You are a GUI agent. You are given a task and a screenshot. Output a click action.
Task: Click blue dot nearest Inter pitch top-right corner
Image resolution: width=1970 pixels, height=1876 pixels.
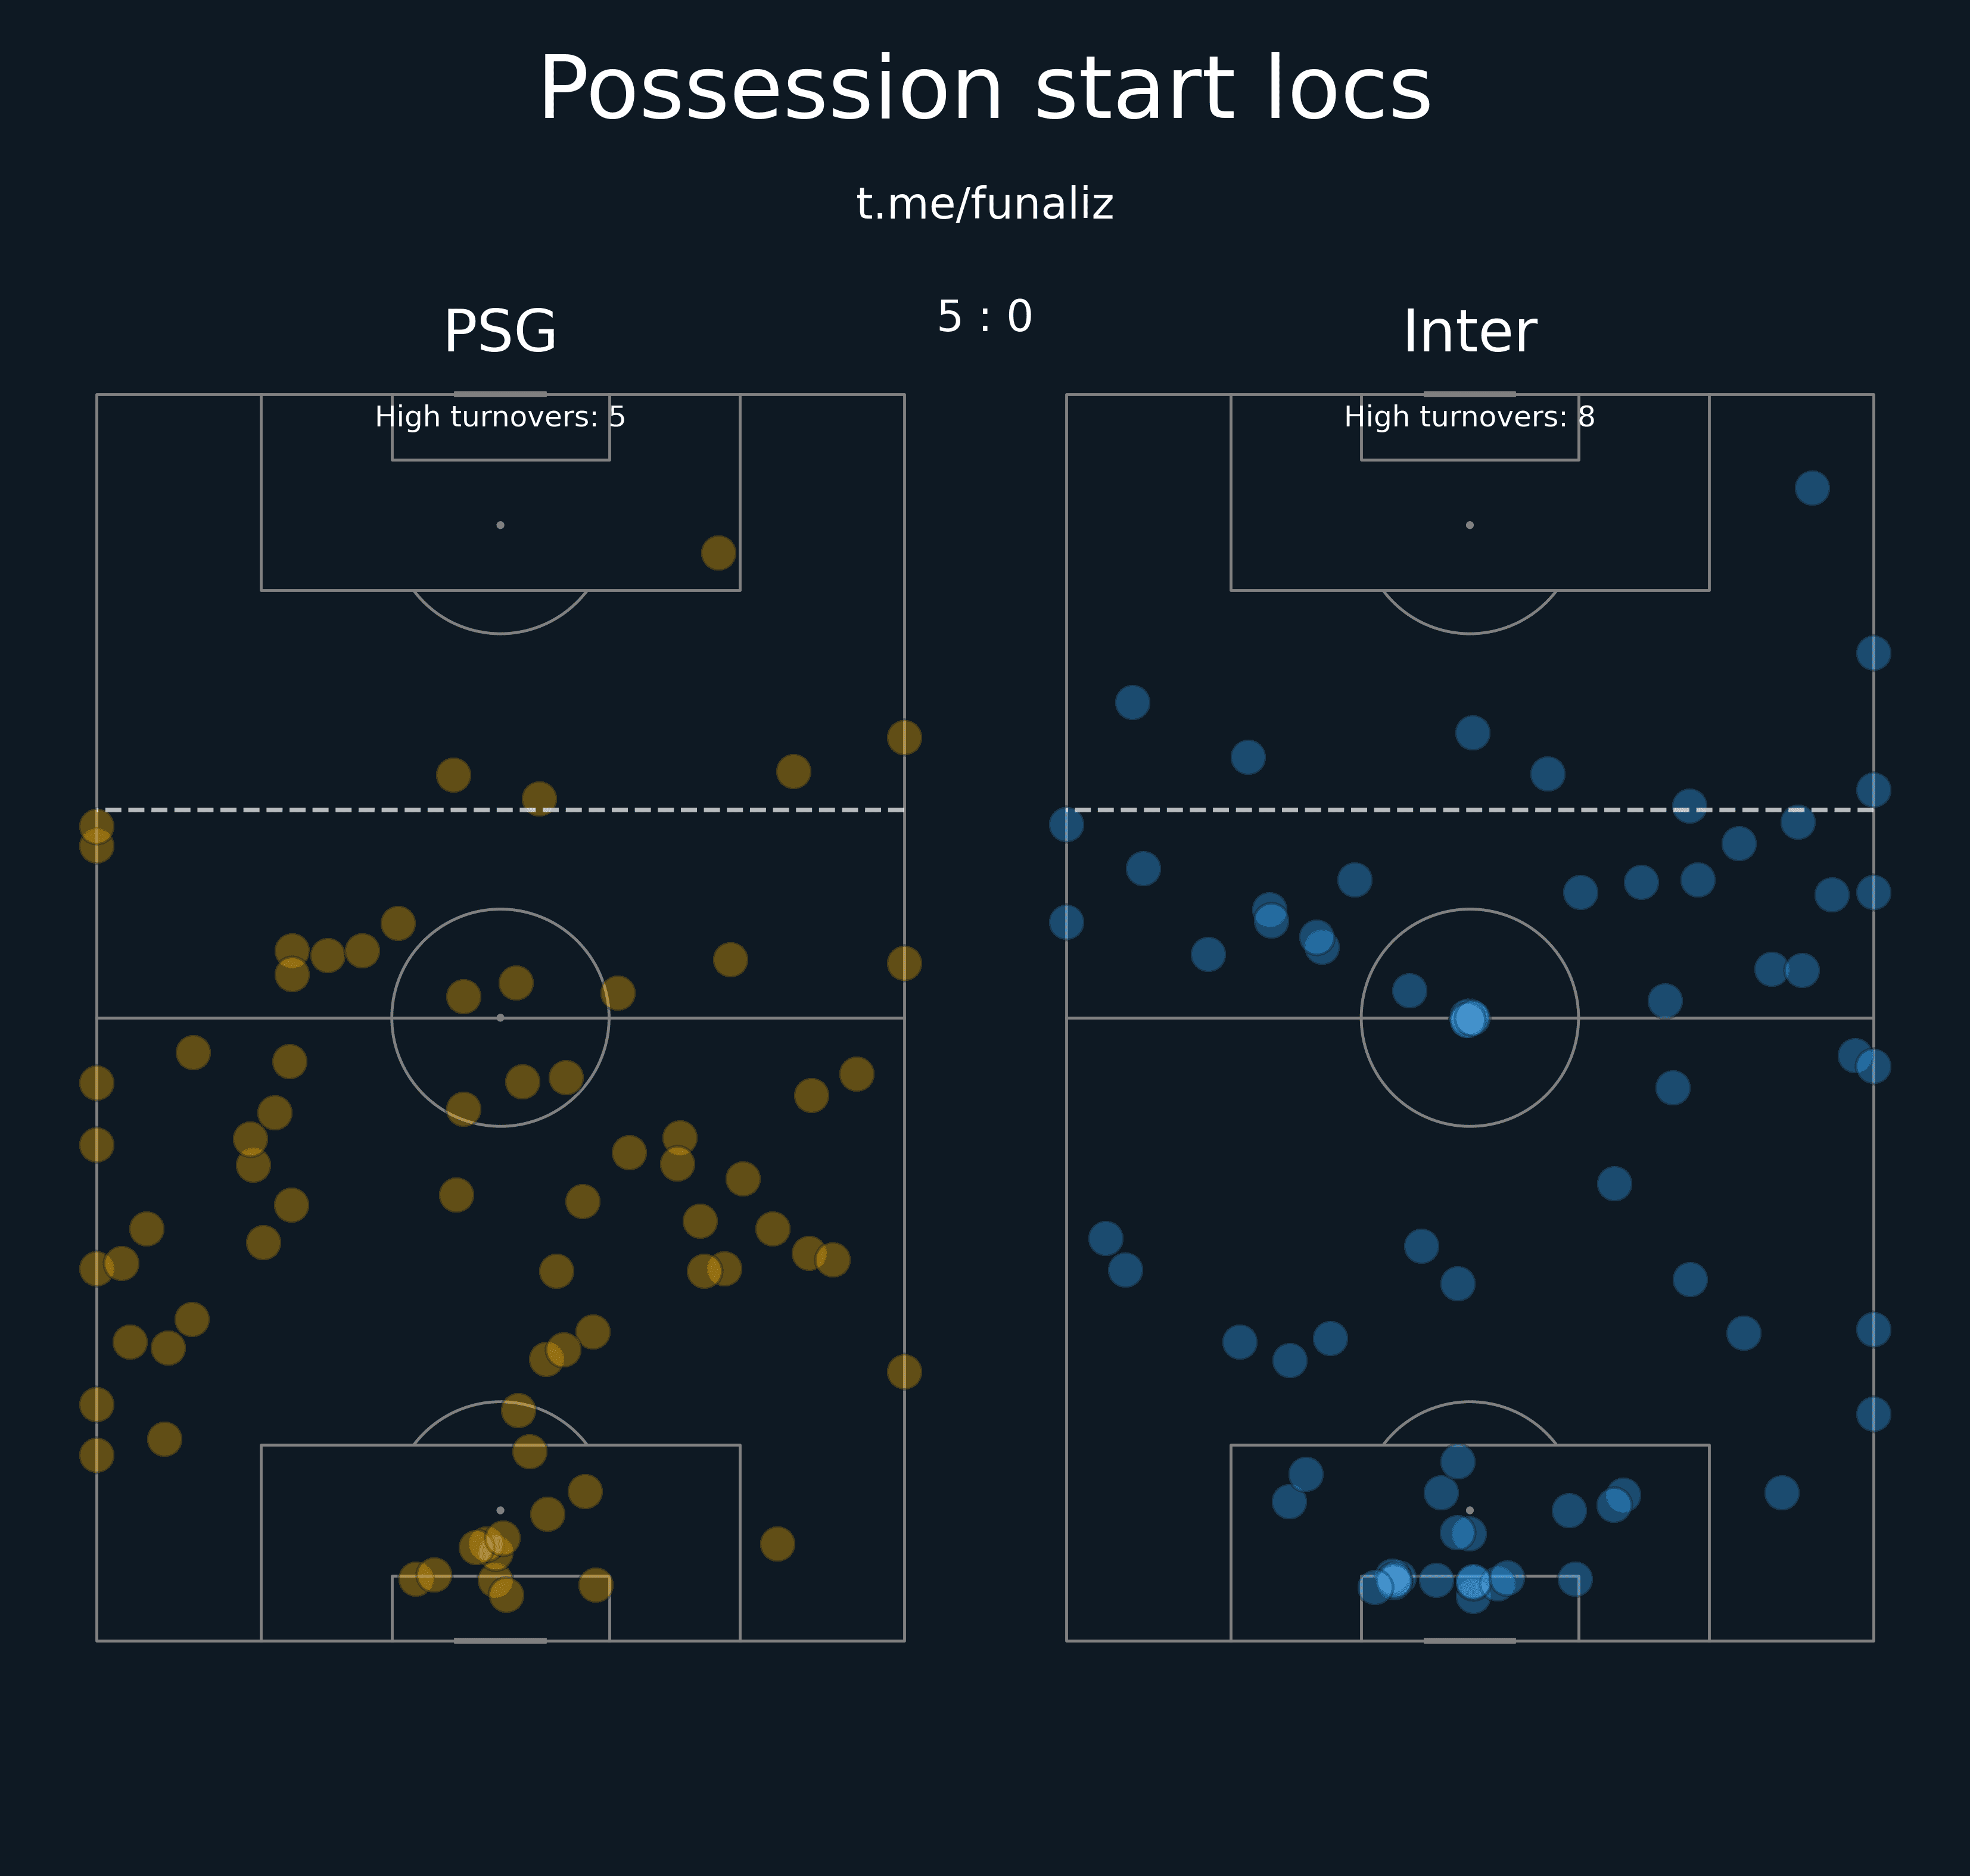[1812, 488]
